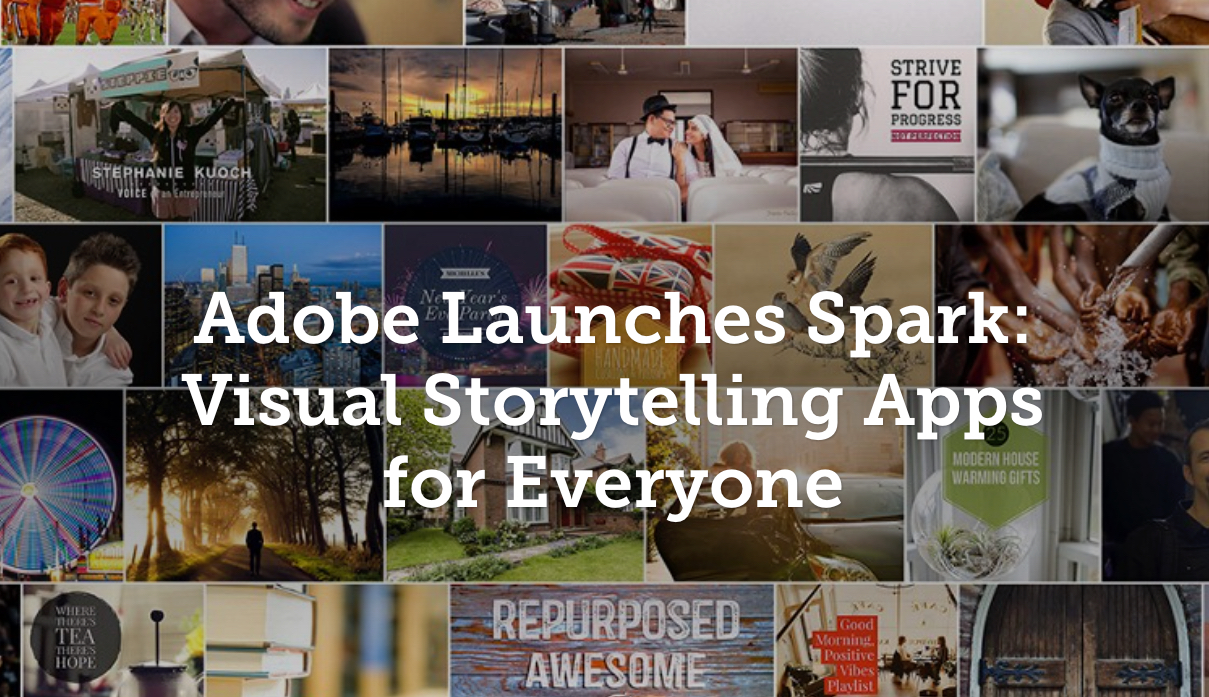Select the two smiling boys photo
Image resolution: width=1209 pixels, height=697 pixels.
click(x=80, y=306)
